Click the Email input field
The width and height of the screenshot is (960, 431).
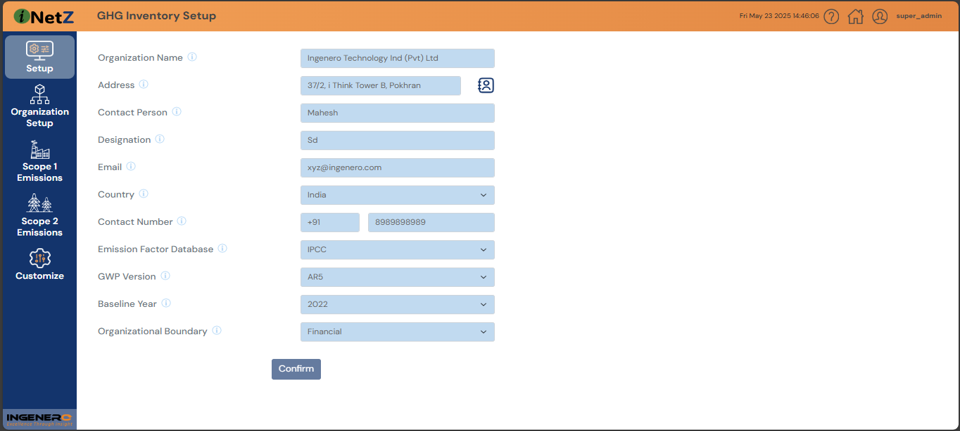click(397, 168)
